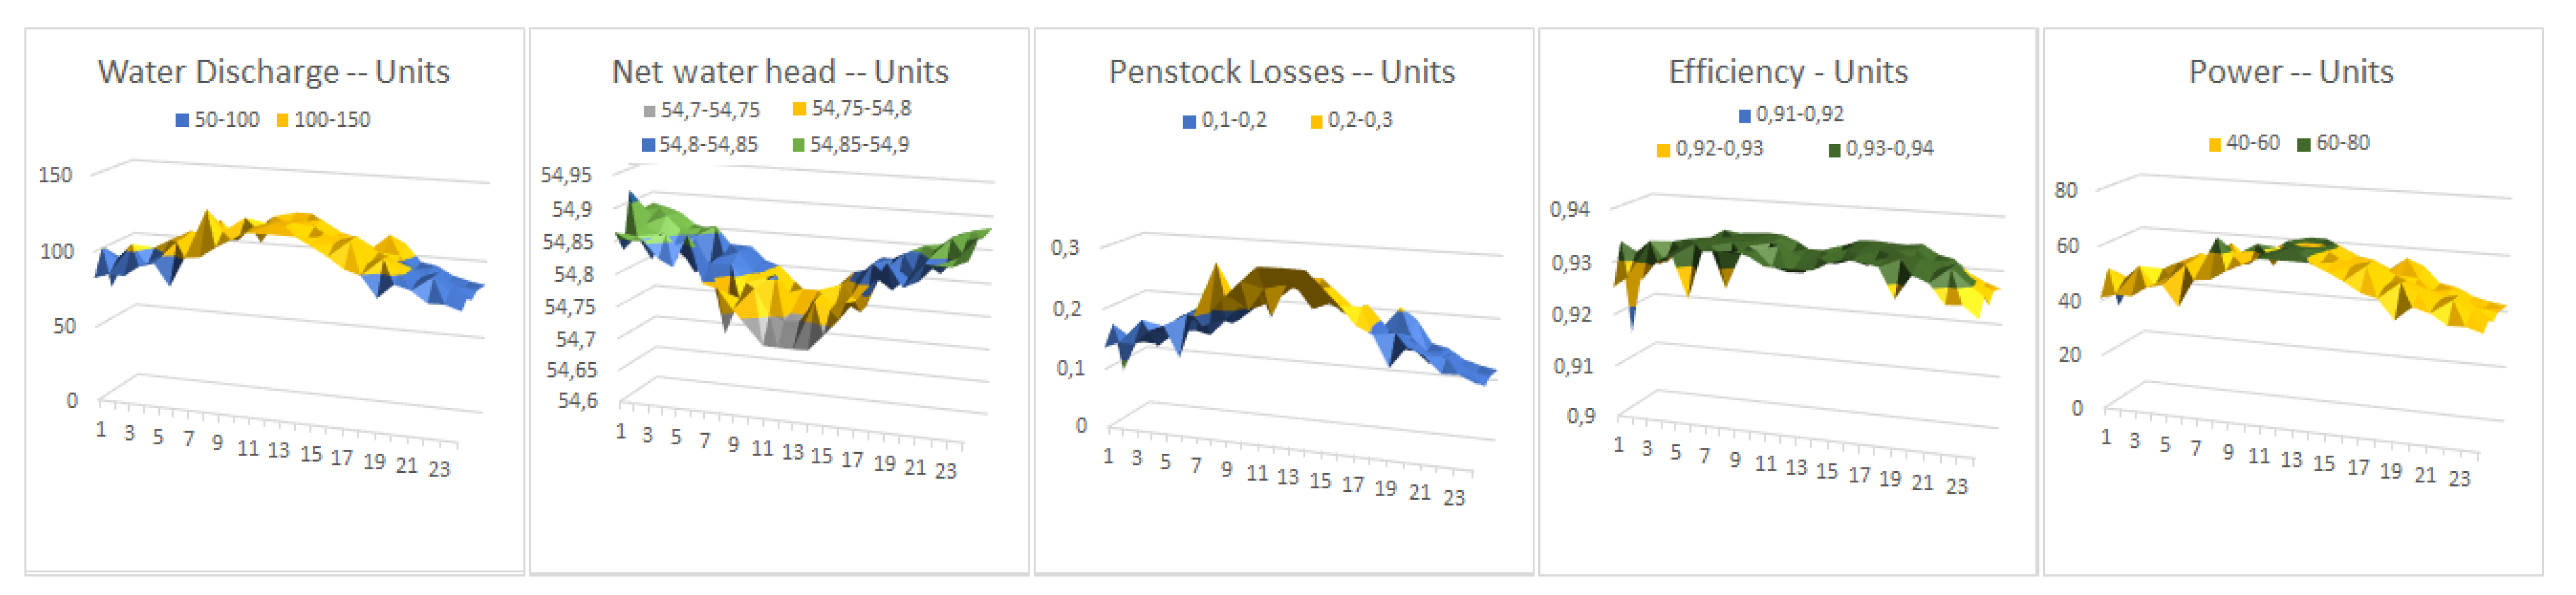Click the blue 0,1-0,2 legend swatch
This screenshot has height=595, width=2576.
coord(1189,121)
